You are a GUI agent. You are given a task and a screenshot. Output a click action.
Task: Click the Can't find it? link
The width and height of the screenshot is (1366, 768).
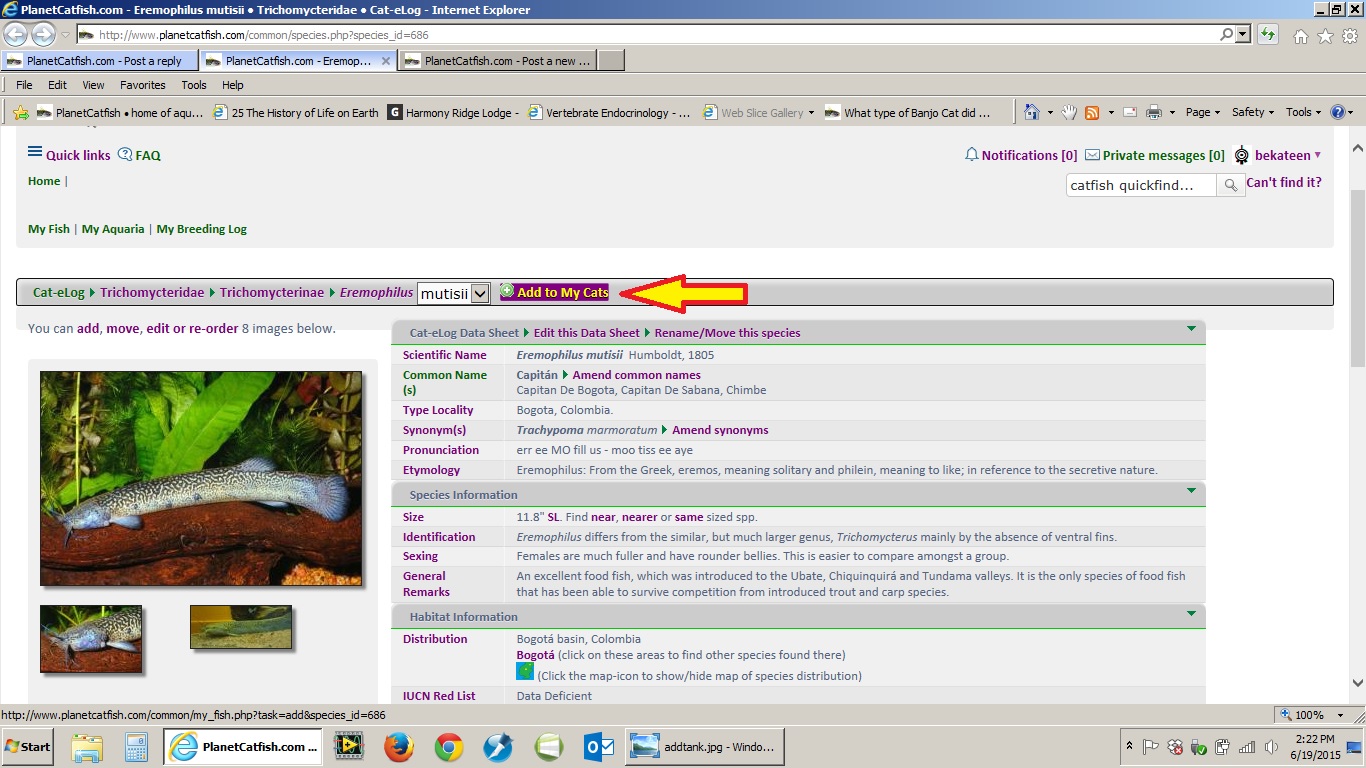coord(1284,182)
